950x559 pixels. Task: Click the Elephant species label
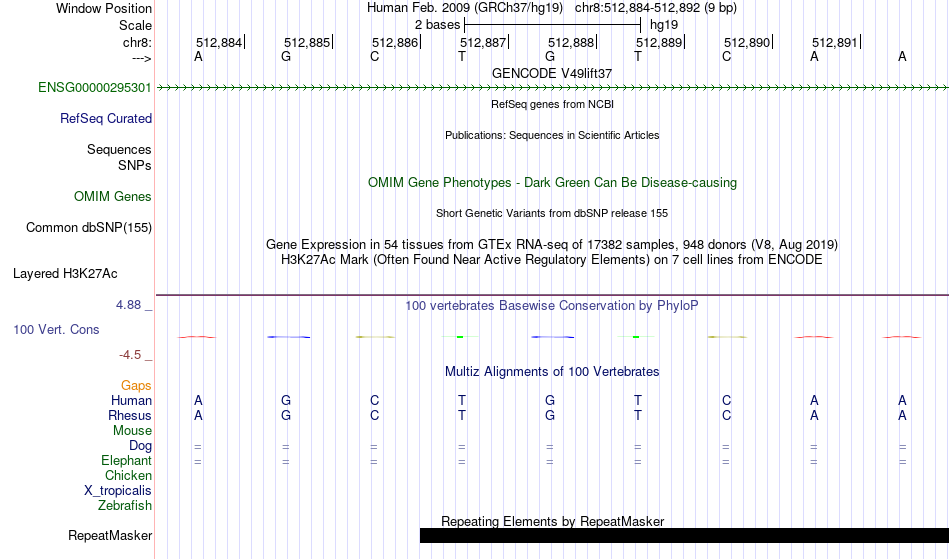[x=127, y=461]
